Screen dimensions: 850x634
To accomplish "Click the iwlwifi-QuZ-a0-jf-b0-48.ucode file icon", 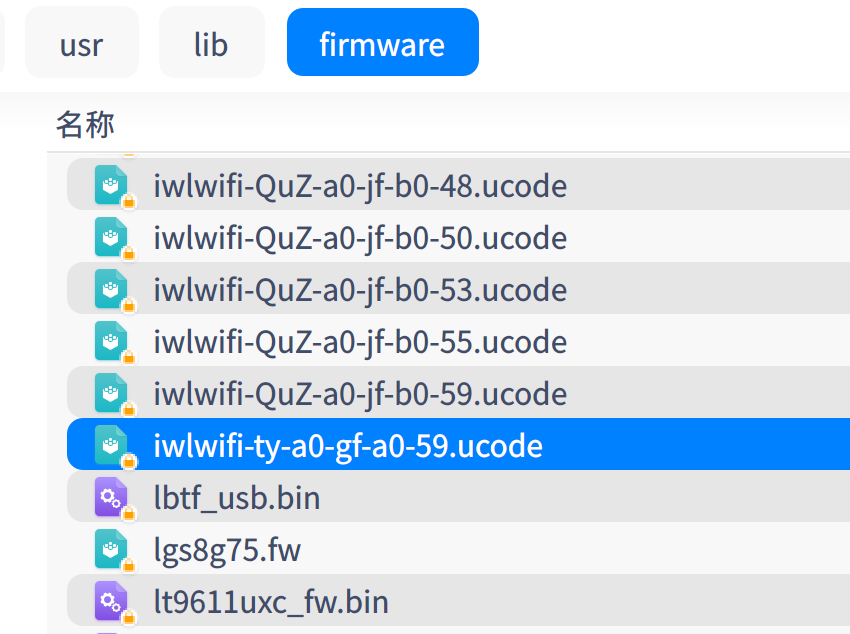I will pos(111,185).
